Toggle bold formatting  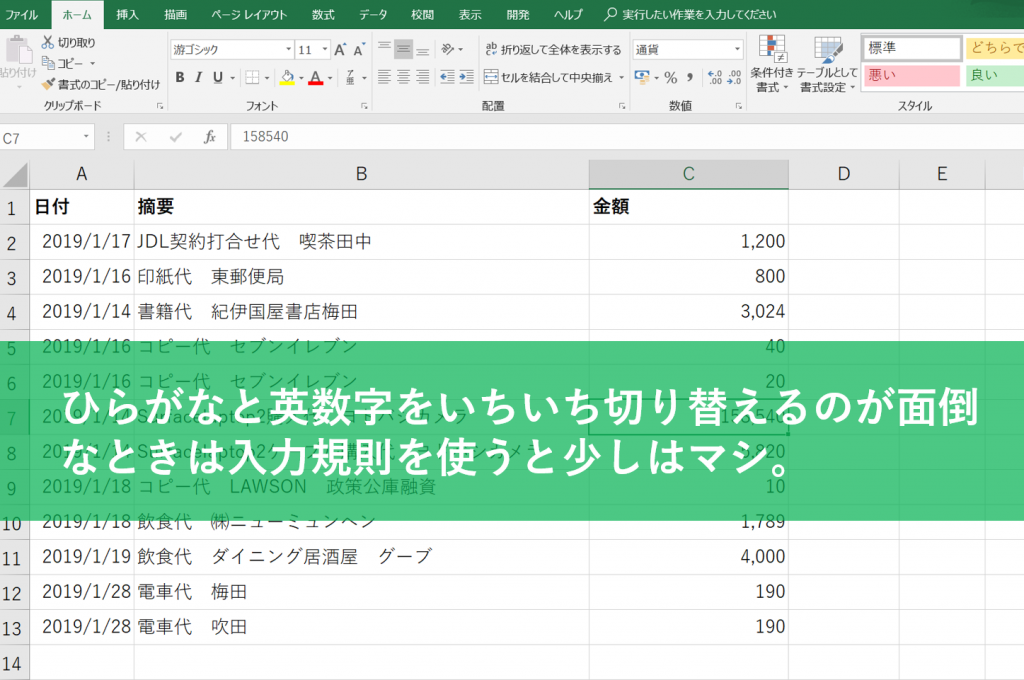[x=180, y=77]
